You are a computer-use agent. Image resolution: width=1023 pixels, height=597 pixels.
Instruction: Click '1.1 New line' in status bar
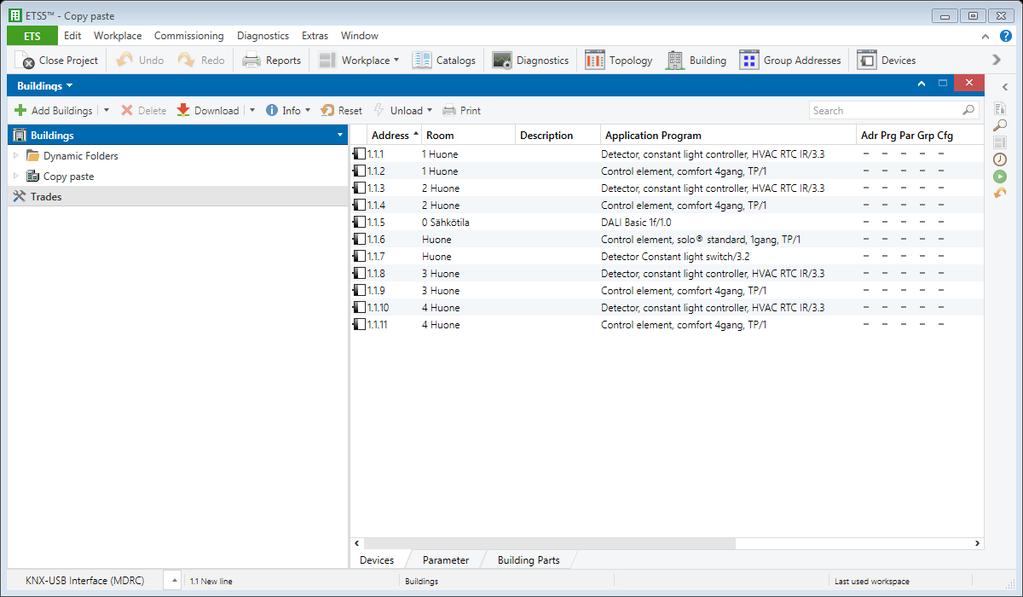211,581
